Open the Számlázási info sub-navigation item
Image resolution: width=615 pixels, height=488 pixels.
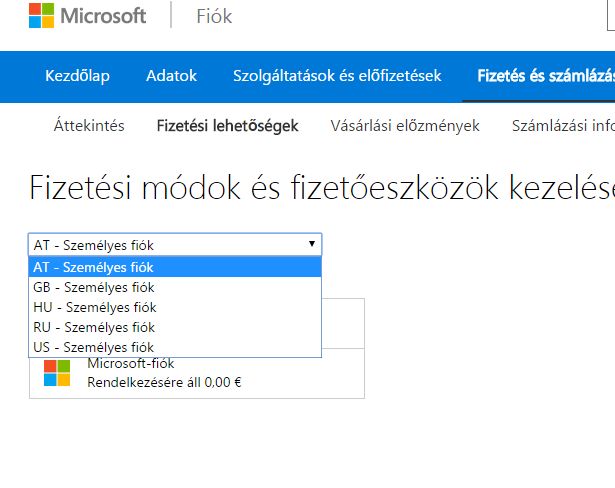[x=562, y=126]
